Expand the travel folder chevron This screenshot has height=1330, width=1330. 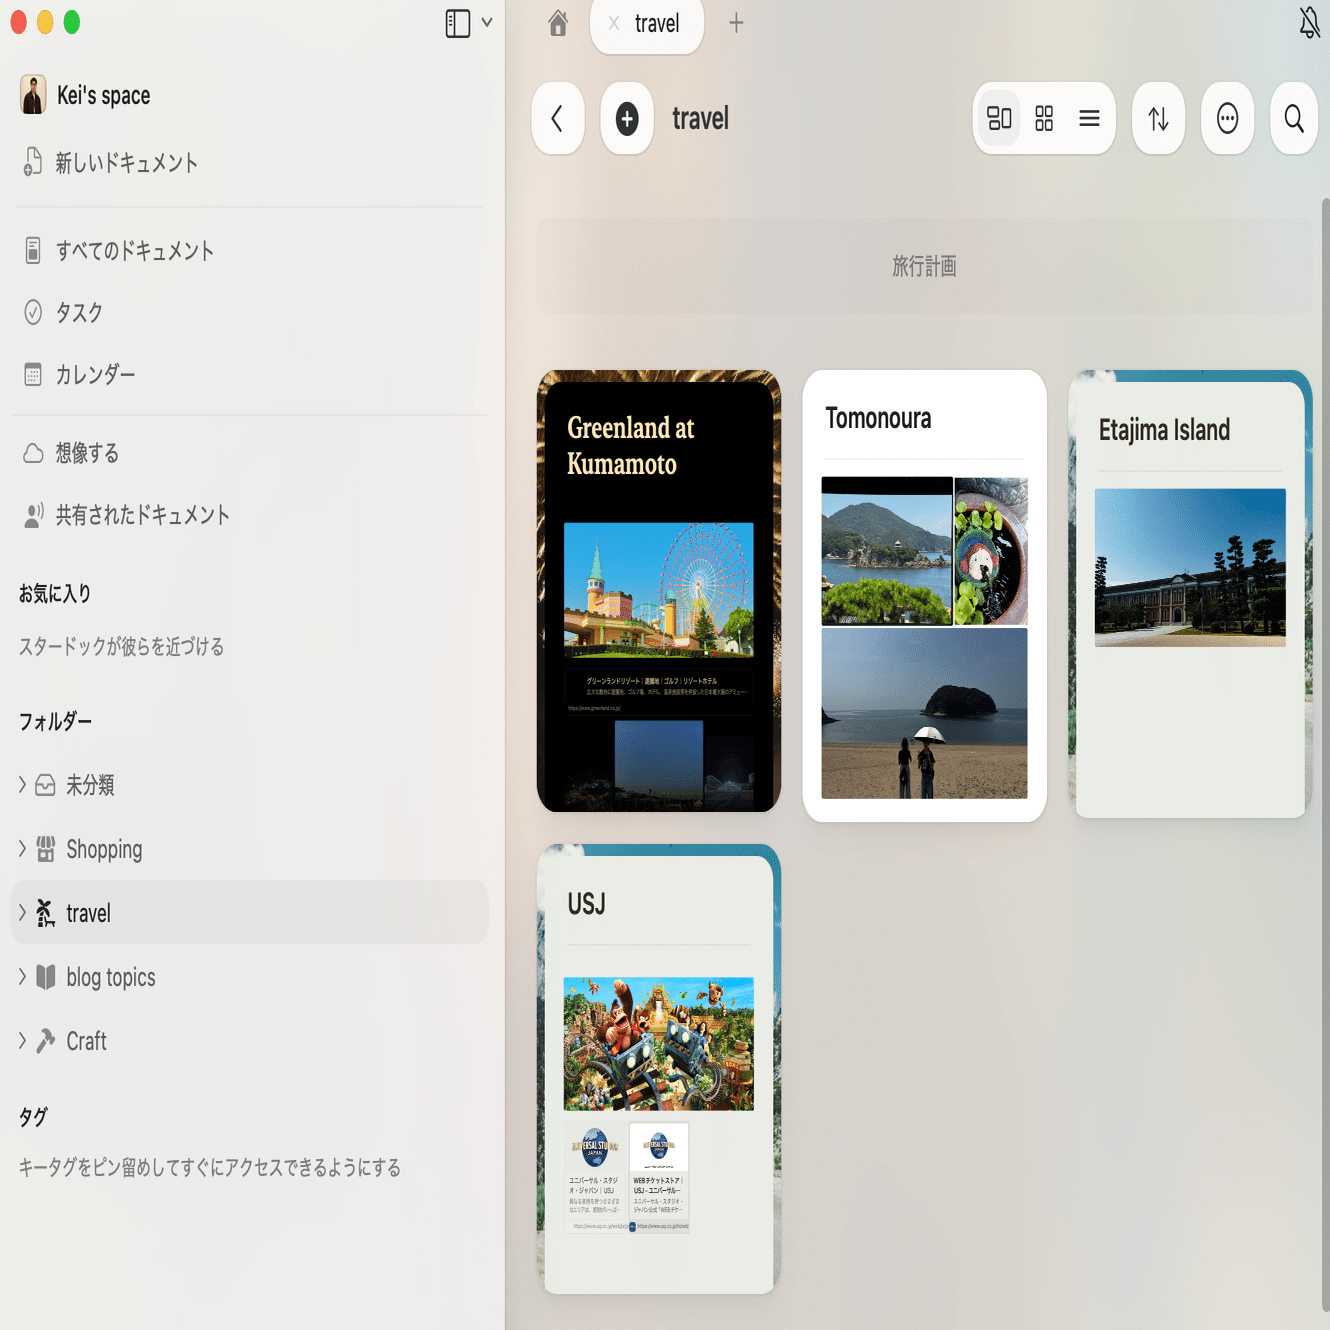22,913
